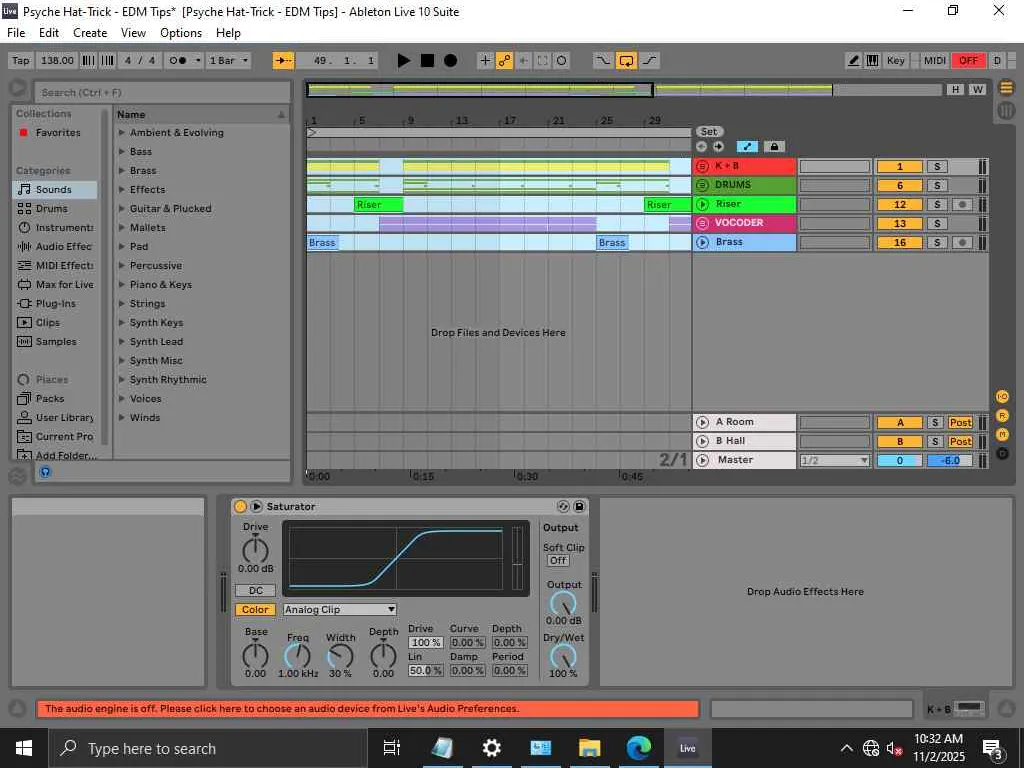Arm the Arrangement Record button
Screen dimensions: 1024x768
451,61
